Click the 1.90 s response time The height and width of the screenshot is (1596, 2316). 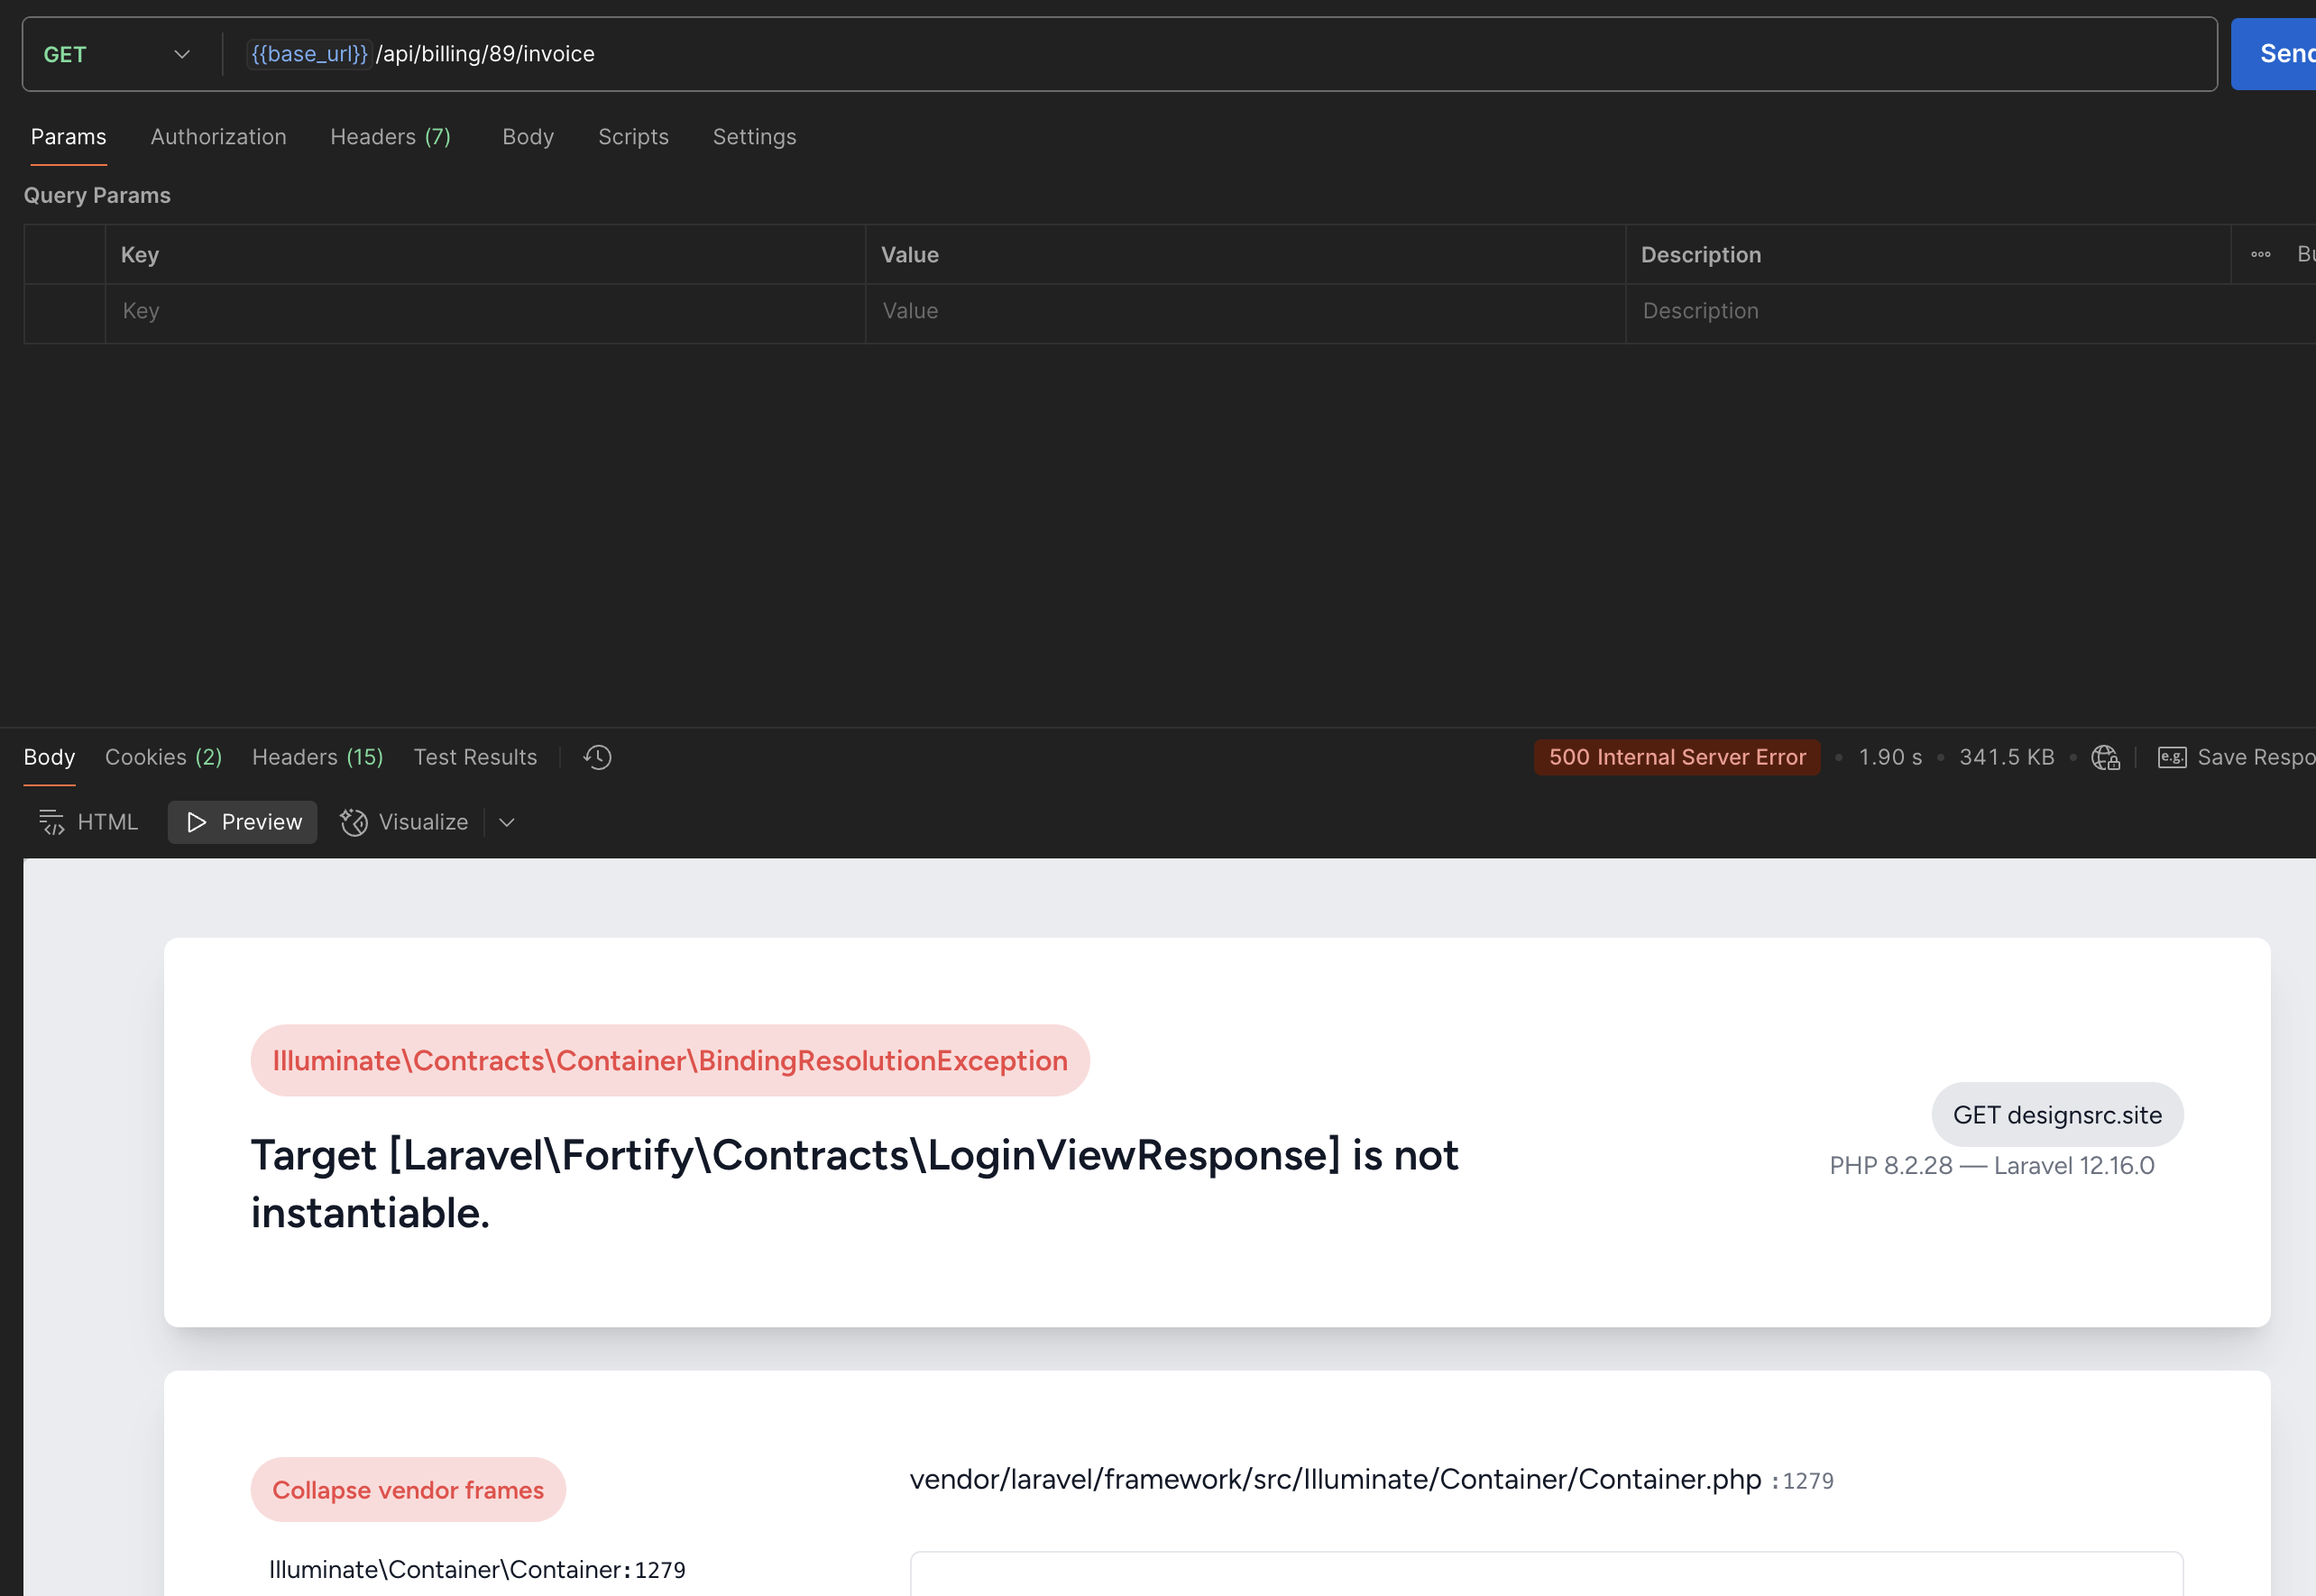point(1890,757)
